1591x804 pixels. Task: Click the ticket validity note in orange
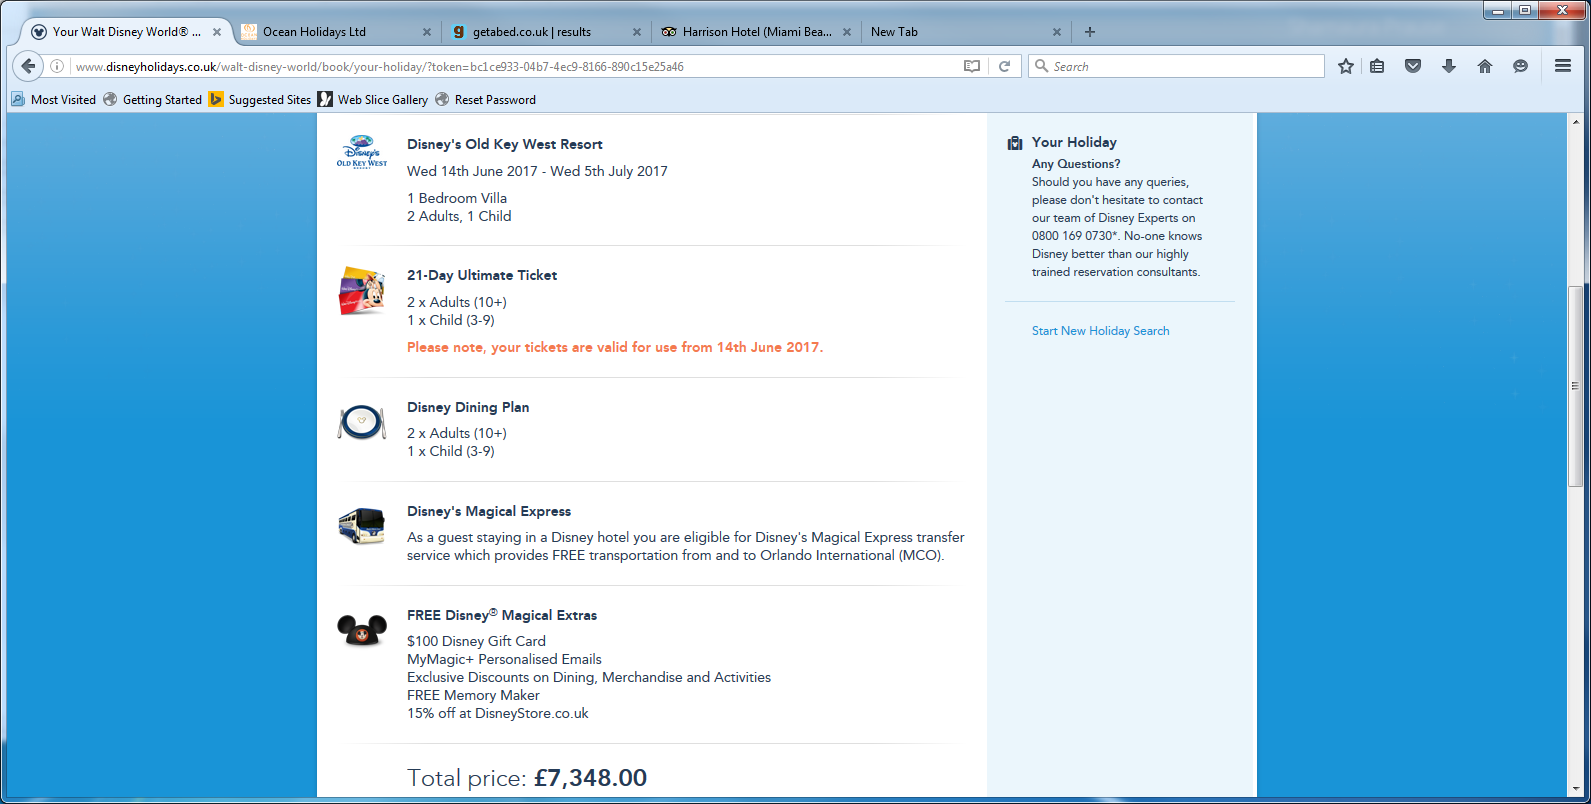pyautogui.click(x=615, y=347)
